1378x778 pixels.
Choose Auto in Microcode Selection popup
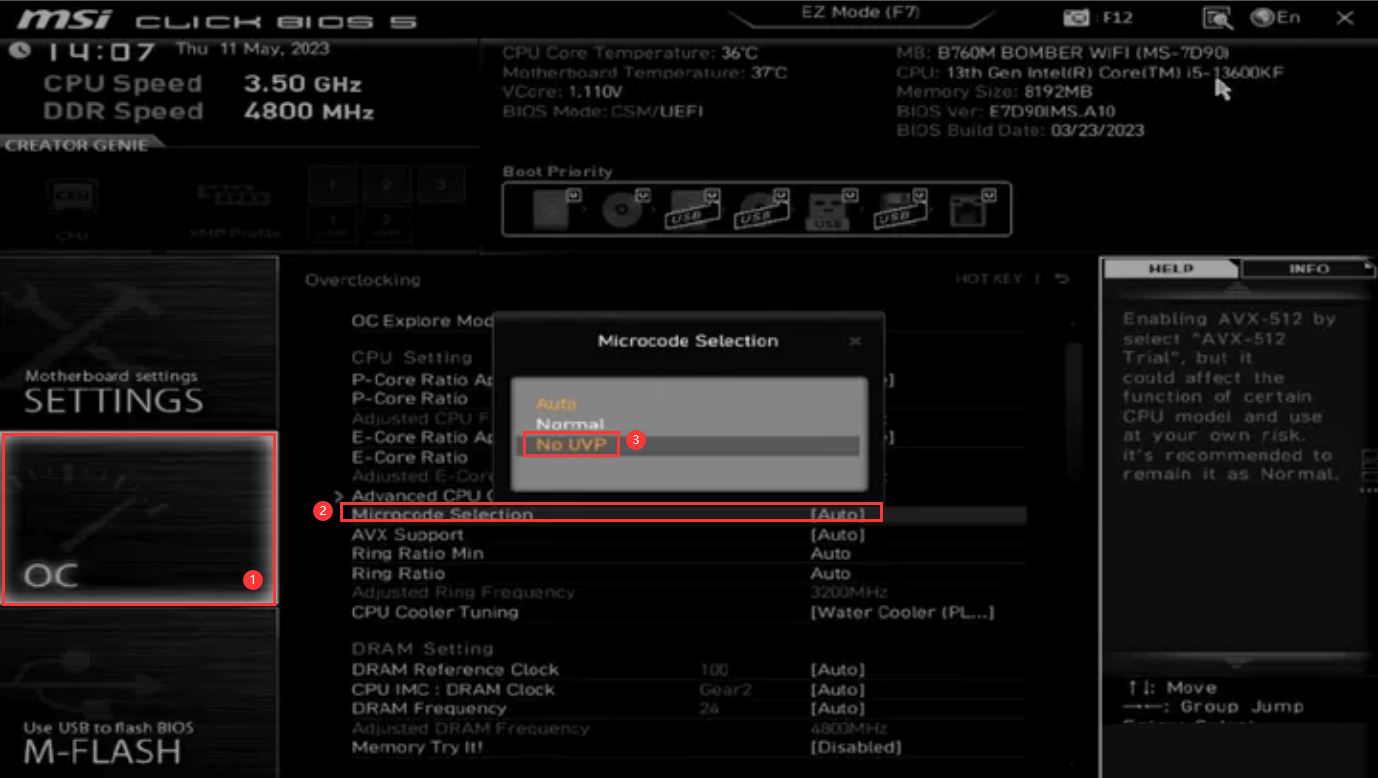(x=556, y=404)
